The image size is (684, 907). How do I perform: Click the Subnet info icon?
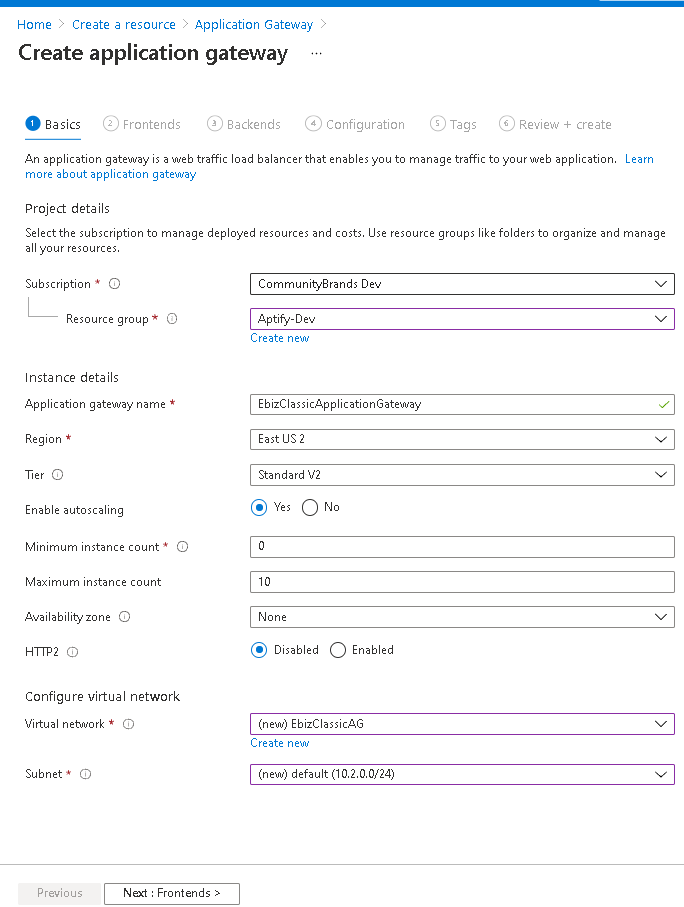(x=85, y=773)
